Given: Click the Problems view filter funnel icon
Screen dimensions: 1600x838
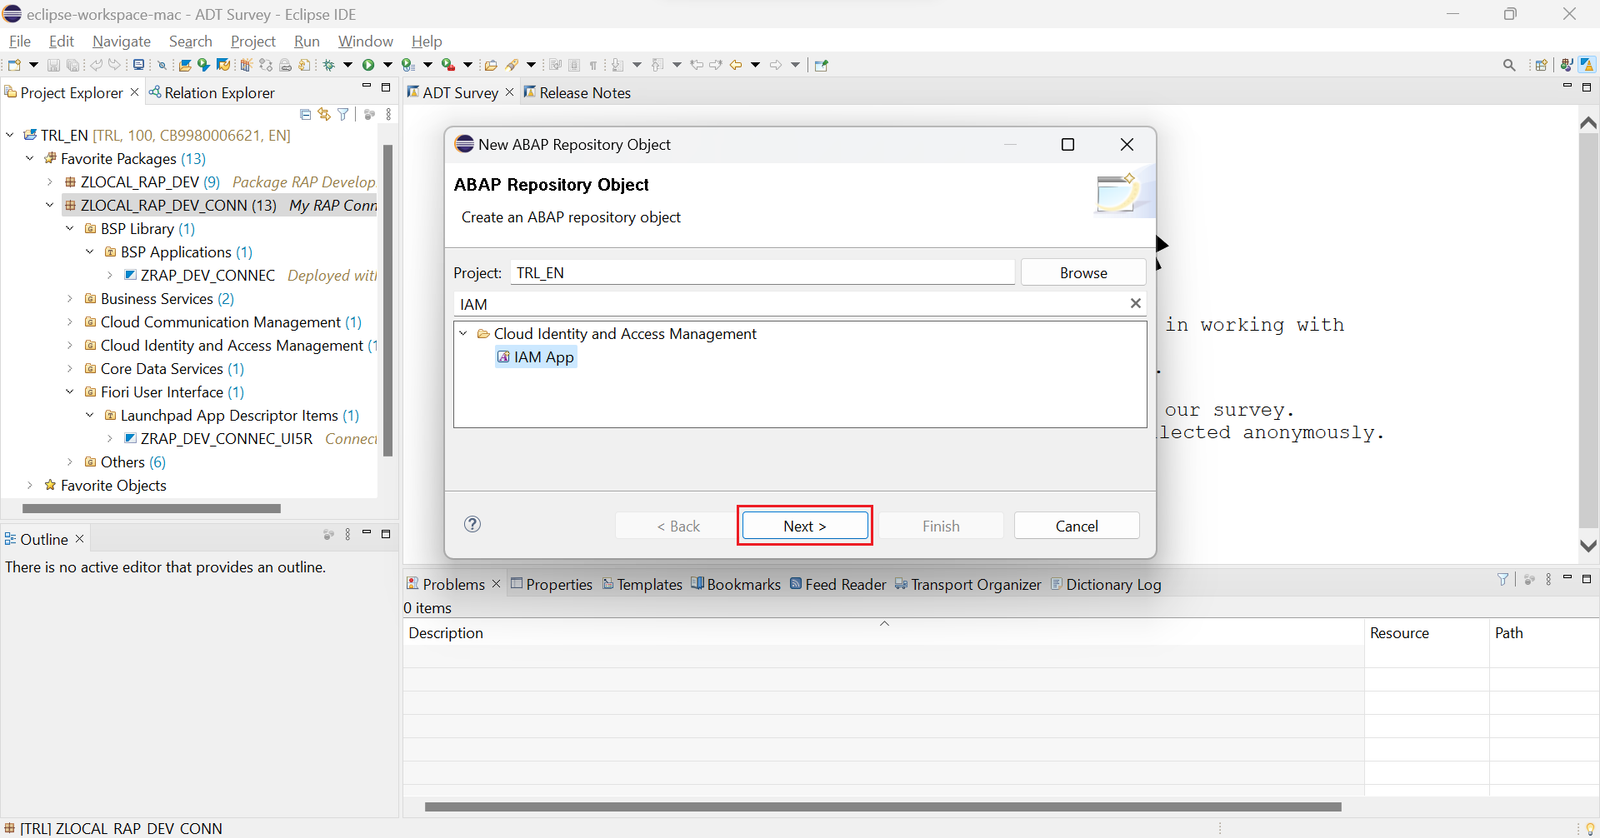Looking at the screenshot, I should 1503,579.
